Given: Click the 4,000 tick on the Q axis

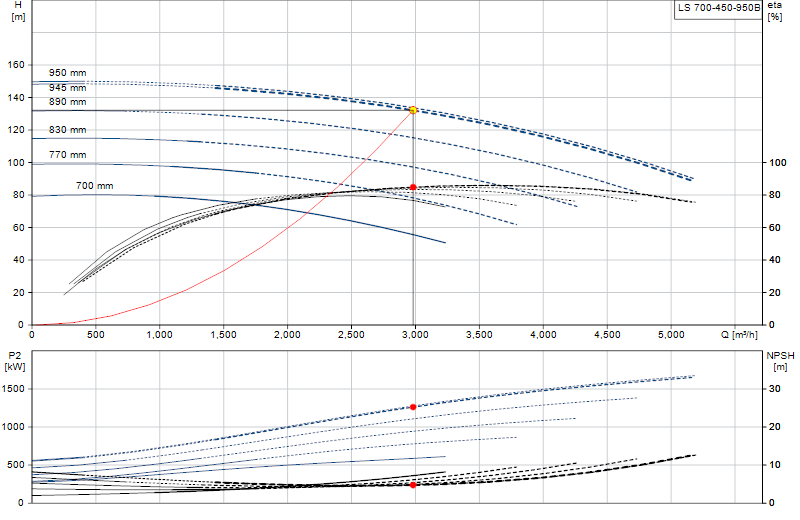Looking at the screenshot, I should pos(543,335).
